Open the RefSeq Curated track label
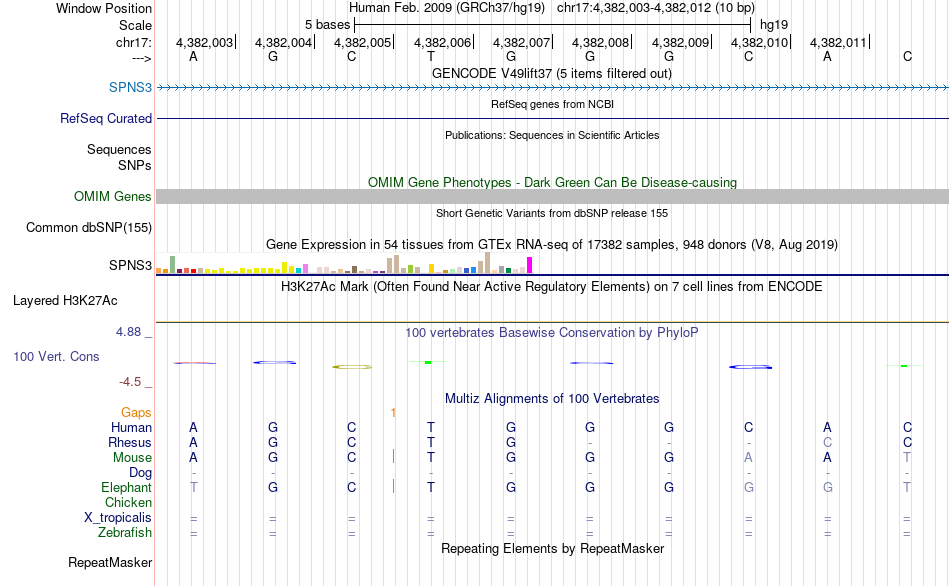 click(106, 118)
